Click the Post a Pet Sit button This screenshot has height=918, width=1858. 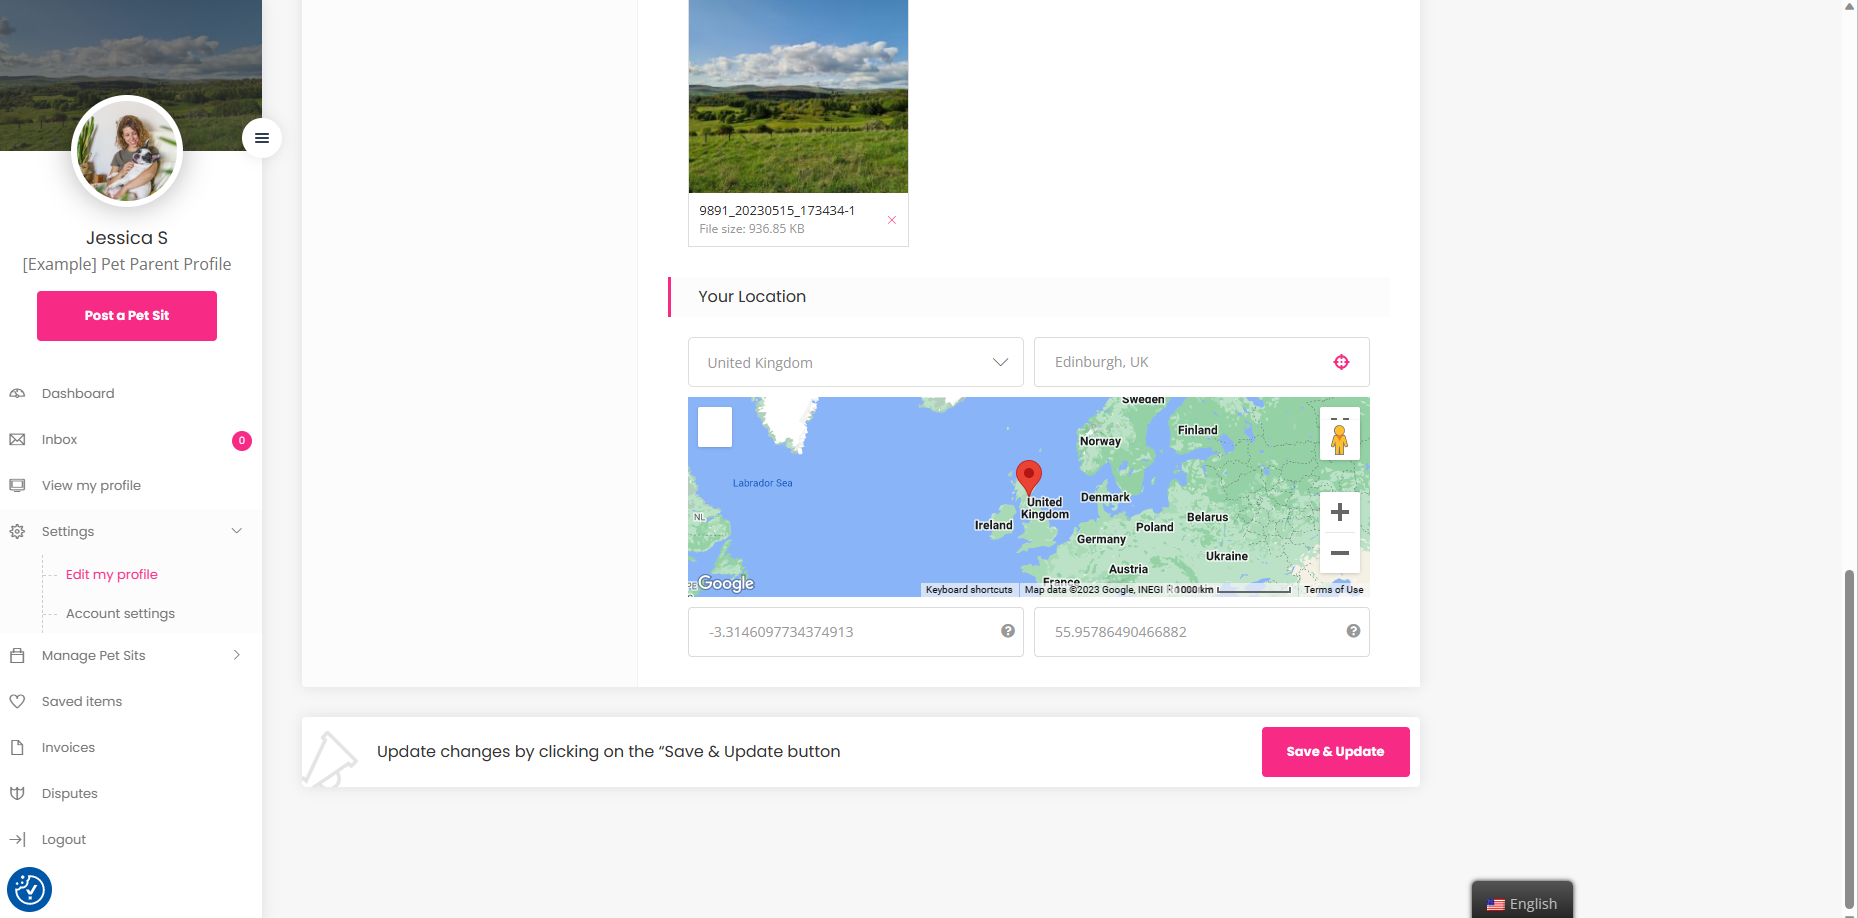[x=127, y=316]
